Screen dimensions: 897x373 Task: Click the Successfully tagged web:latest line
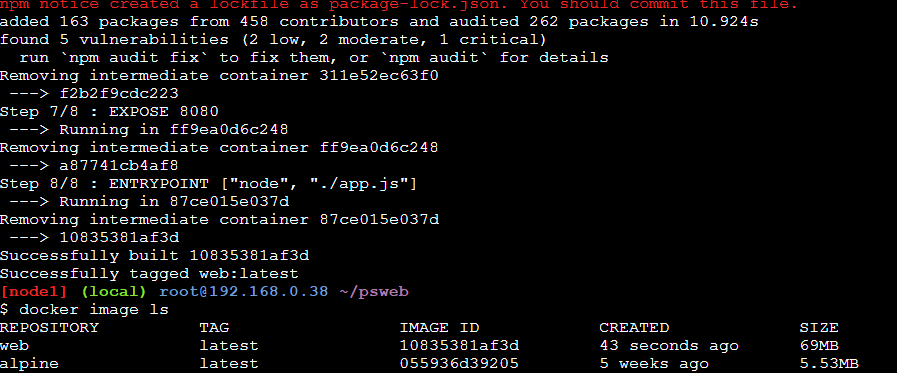[x=149, y=273]
